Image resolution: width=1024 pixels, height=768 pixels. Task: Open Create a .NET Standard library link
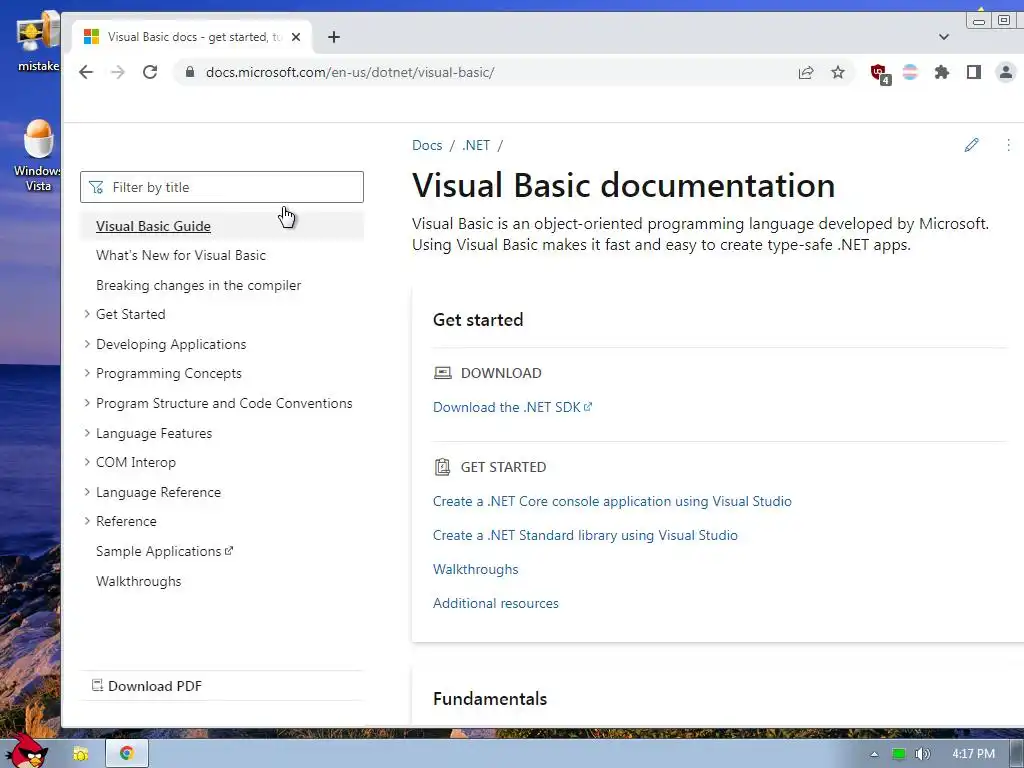pos(585,536)
